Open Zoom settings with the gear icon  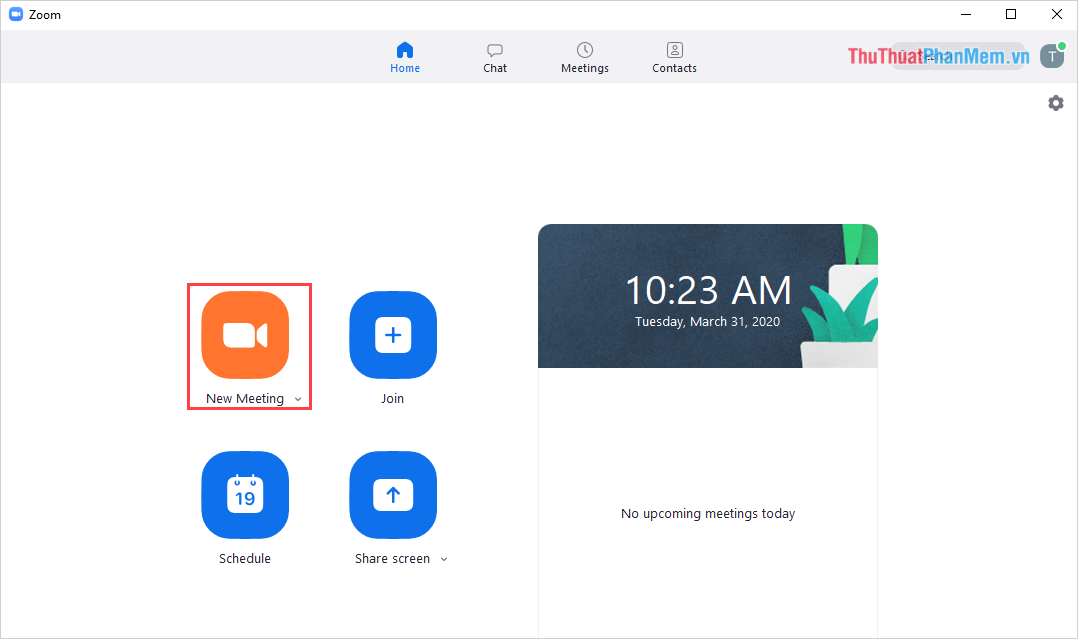(1055, 102)
